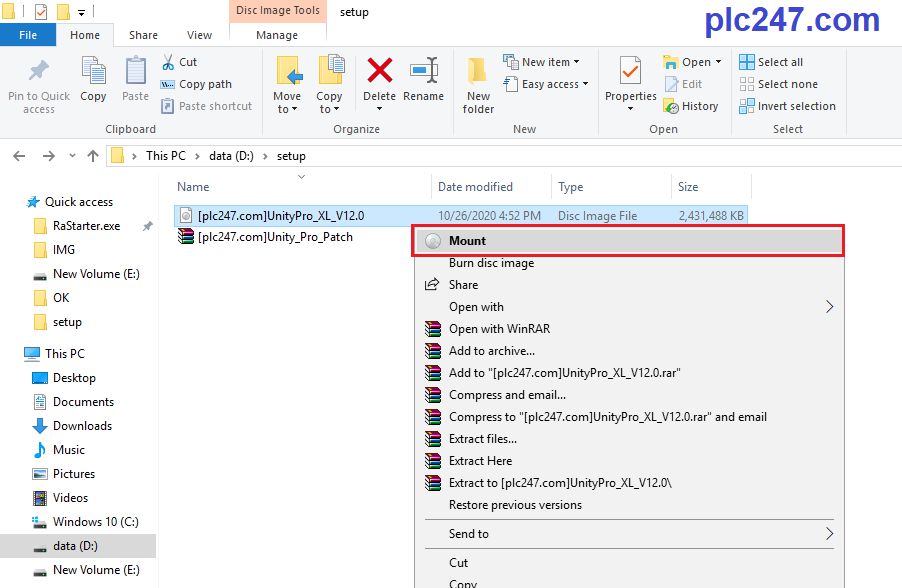The width and height of the screenshot is (902, 588).
Task: Select the Home ribbon tab
Action: [85, 35]
